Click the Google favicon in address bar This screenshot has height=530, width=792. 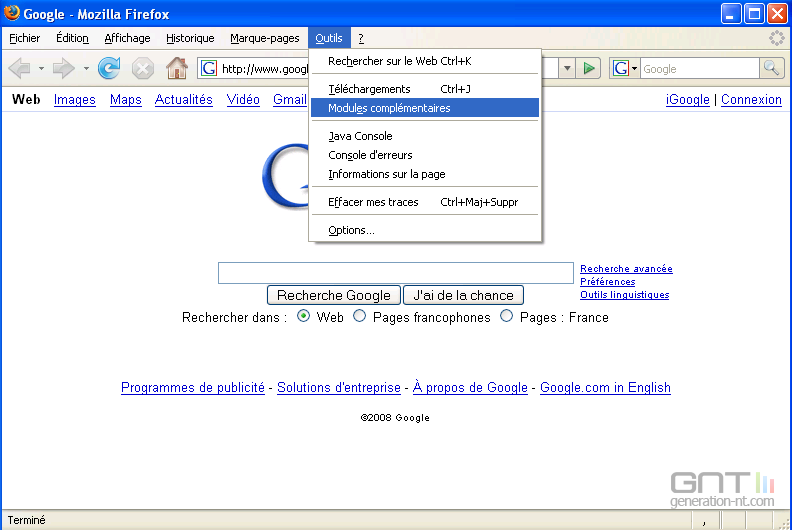point(209,68)
